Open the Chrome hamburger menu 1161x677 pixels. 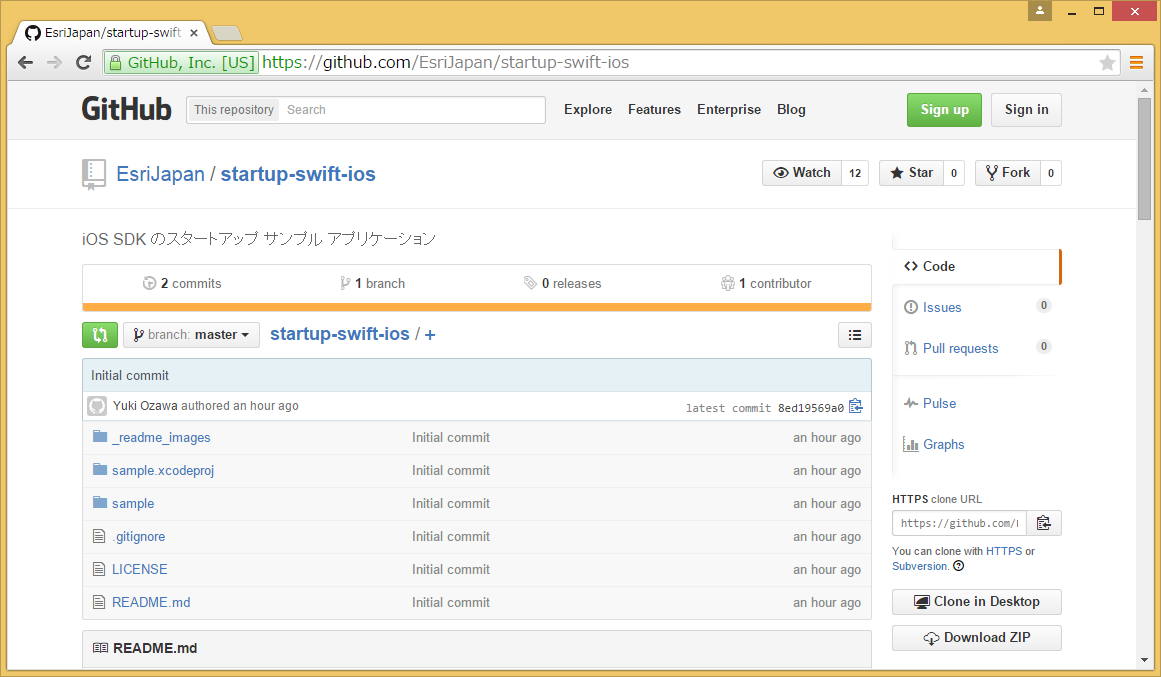click(x=1137, y=63)
